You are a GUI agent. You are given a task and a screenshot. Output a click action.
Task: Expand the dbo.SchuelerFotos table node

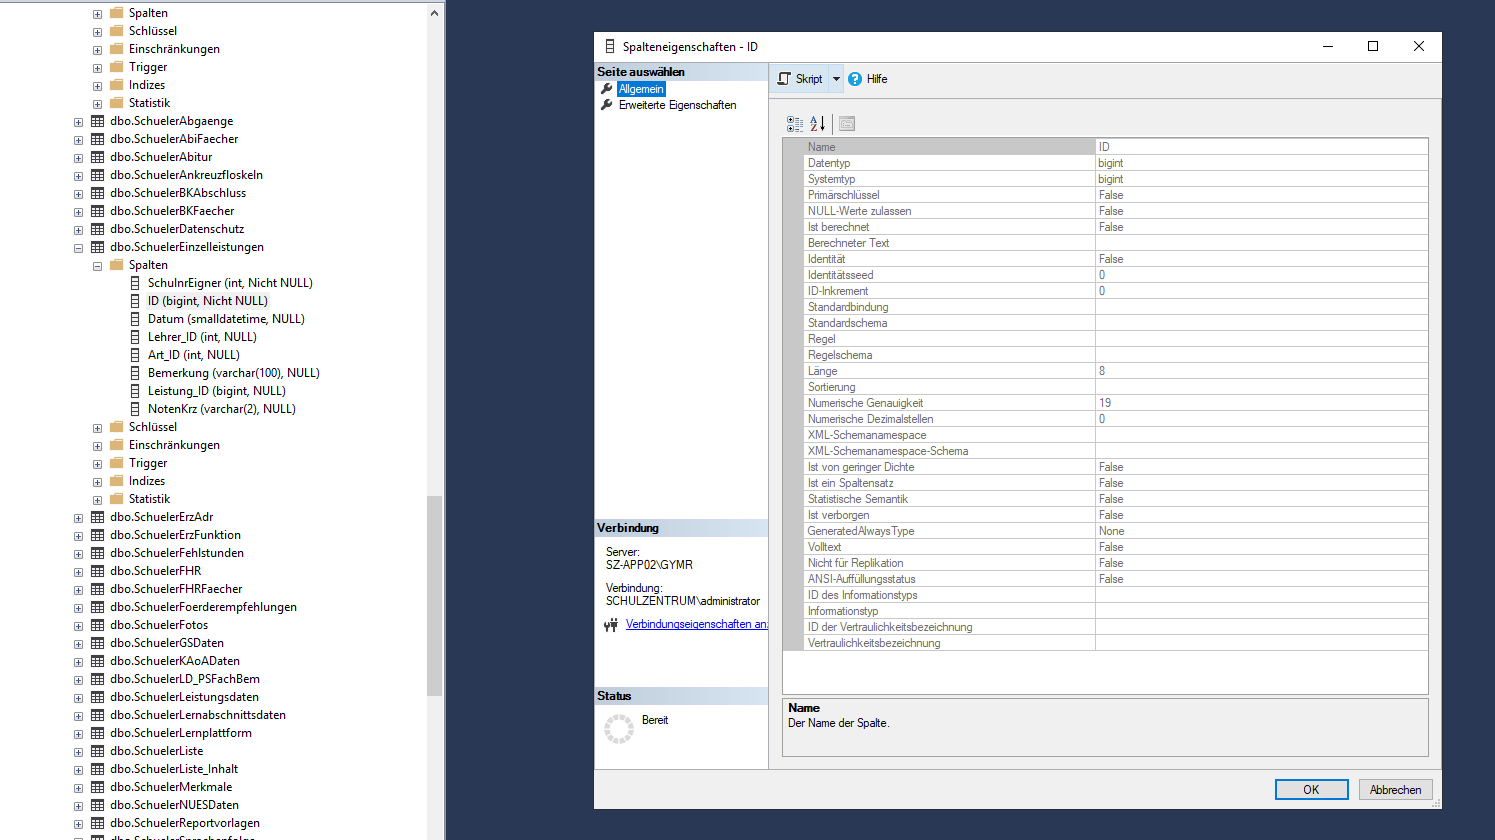coord(78,626)
